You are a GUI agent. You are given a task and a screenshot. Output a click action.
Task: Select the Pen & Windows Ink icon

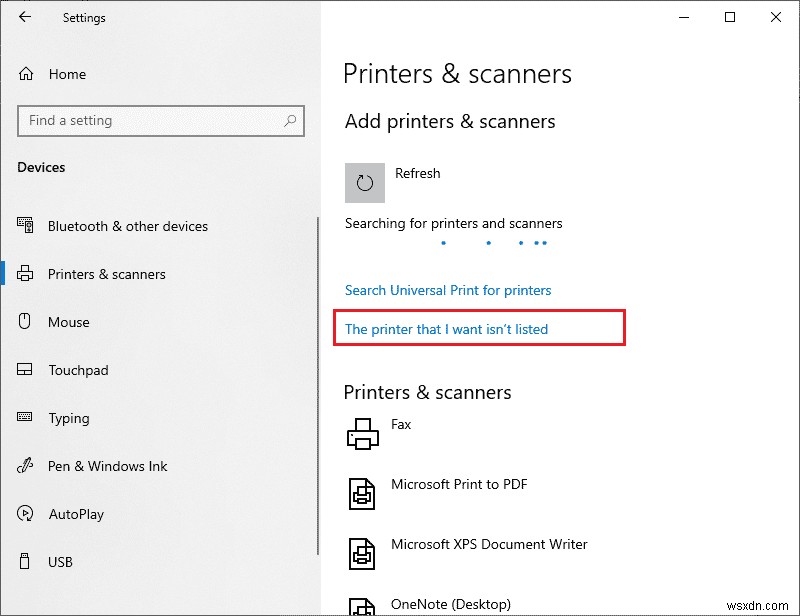click(24, 466)
